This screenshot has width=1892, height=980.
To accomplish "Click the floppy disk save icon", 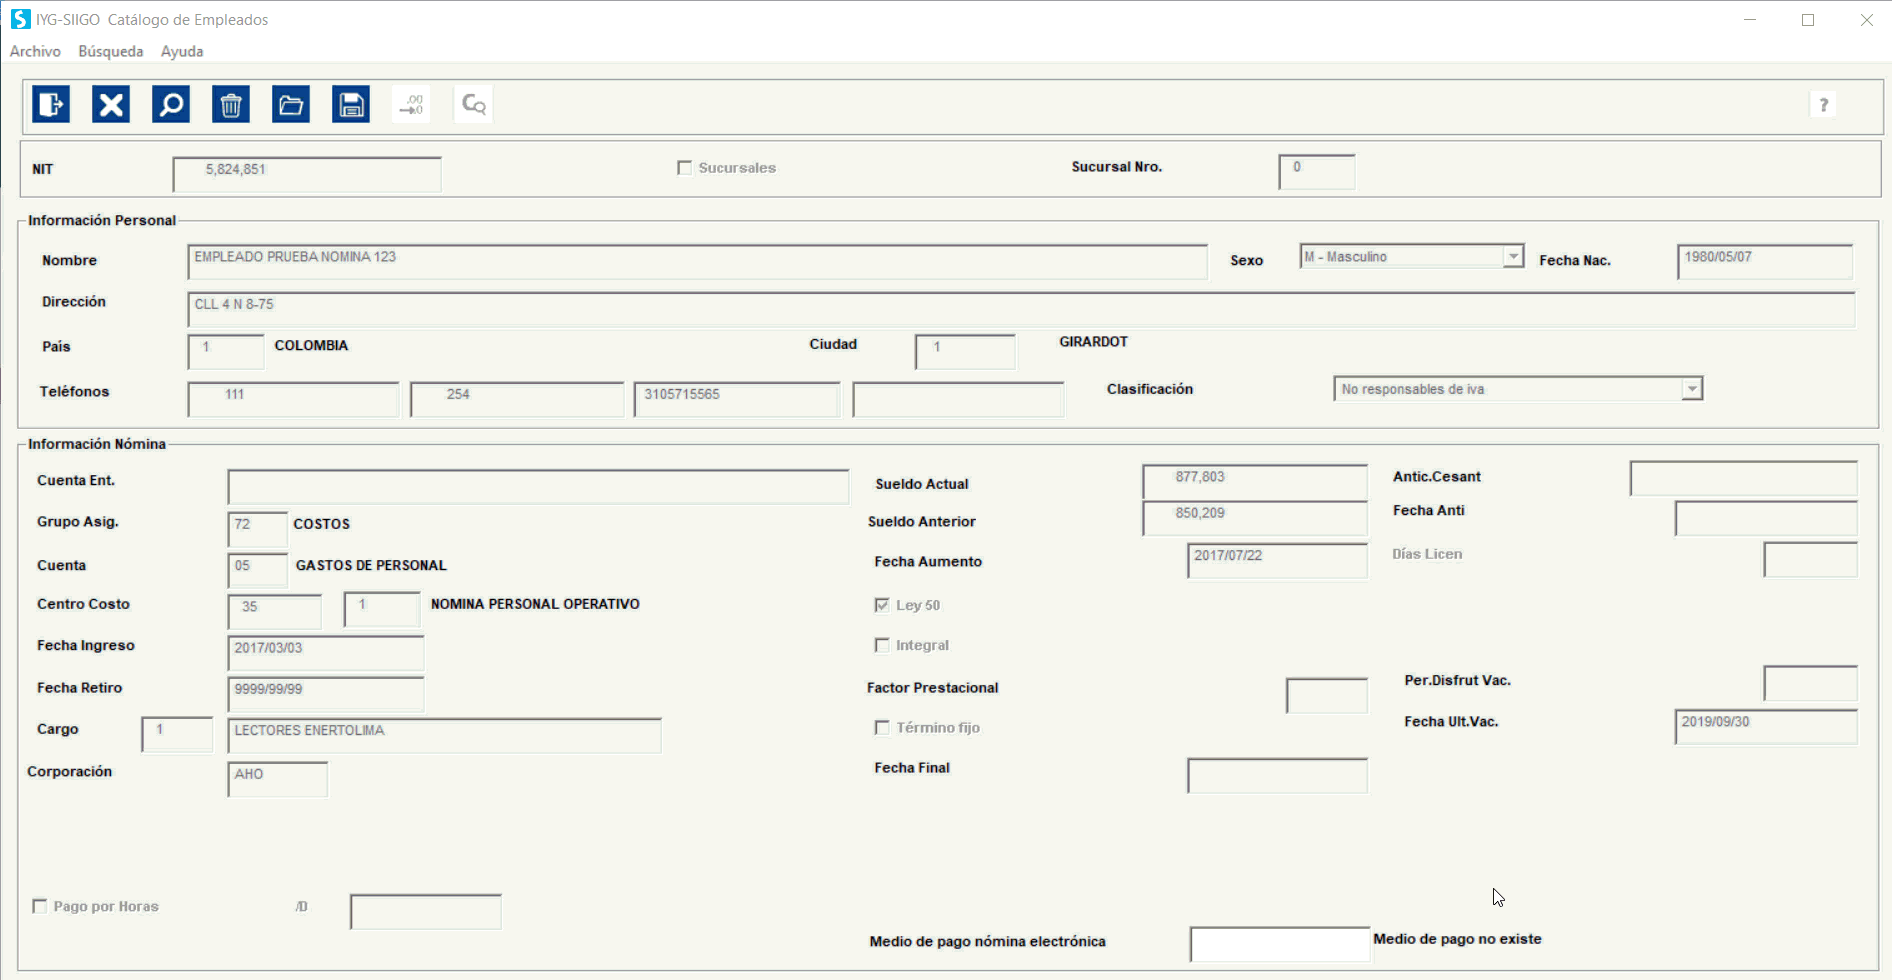I will tap(351, 104).
